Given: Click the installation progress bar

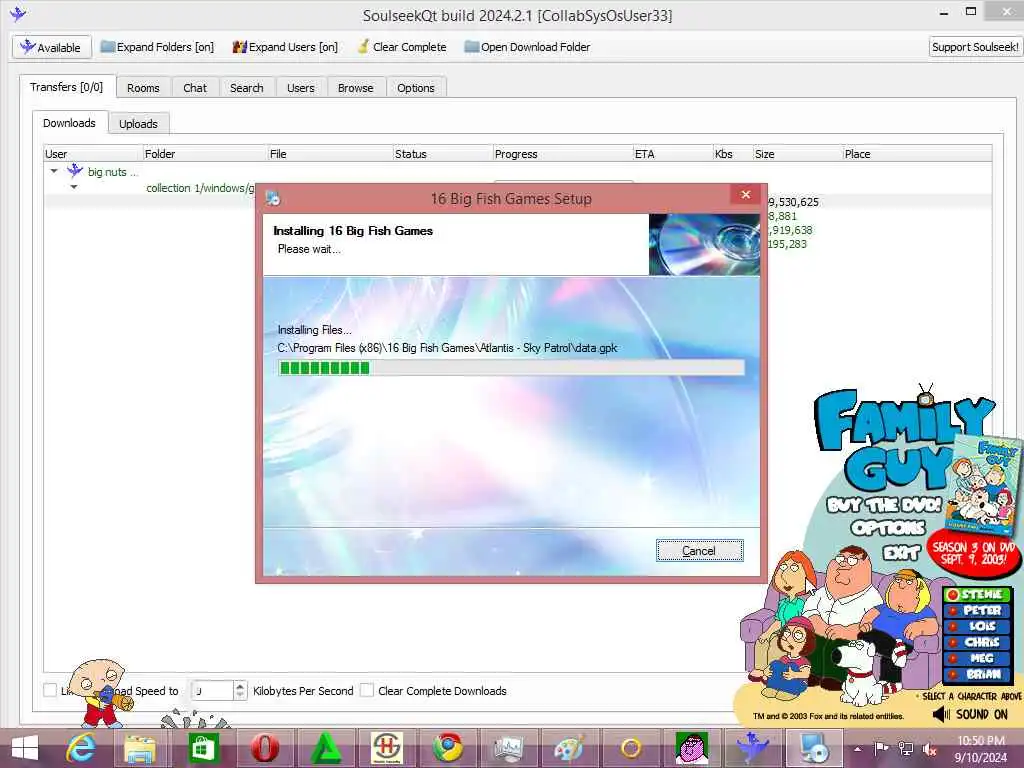Looking at the screenshot, I should [511, 368].
